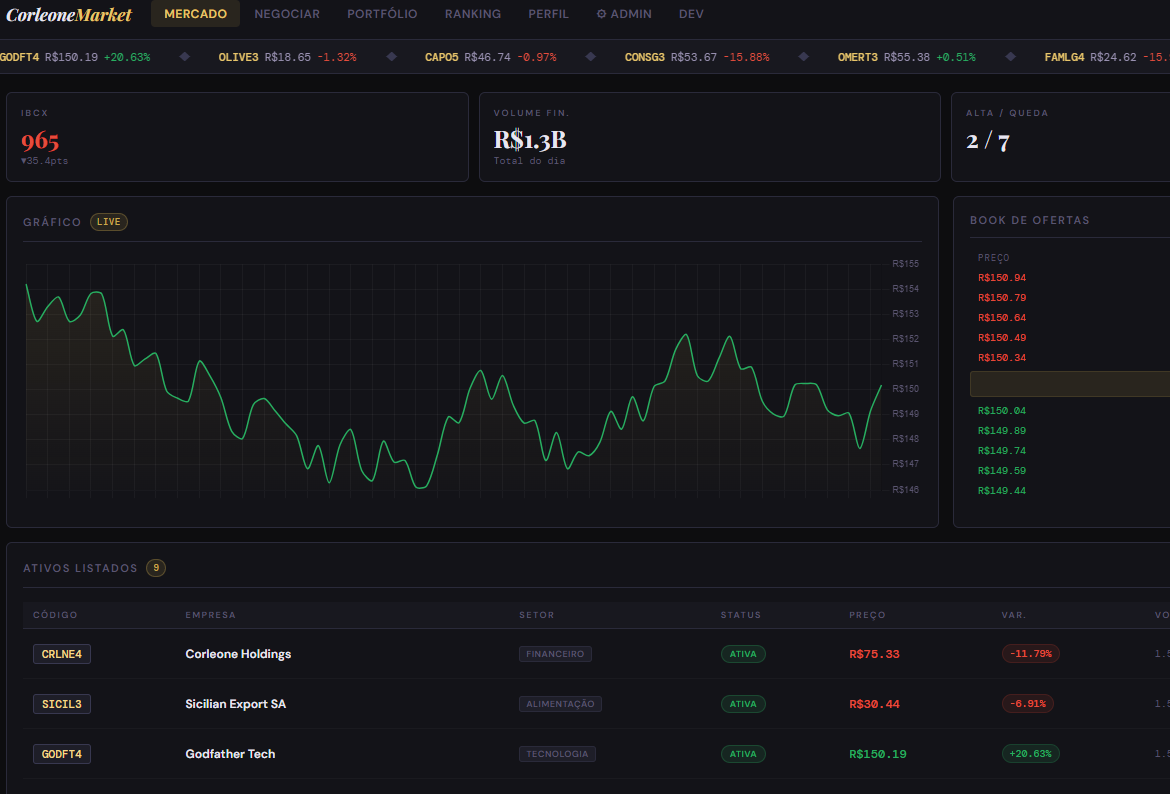Open the Portfólio tab
This screenshot has height=794, width=1170.
coord(382,13)
